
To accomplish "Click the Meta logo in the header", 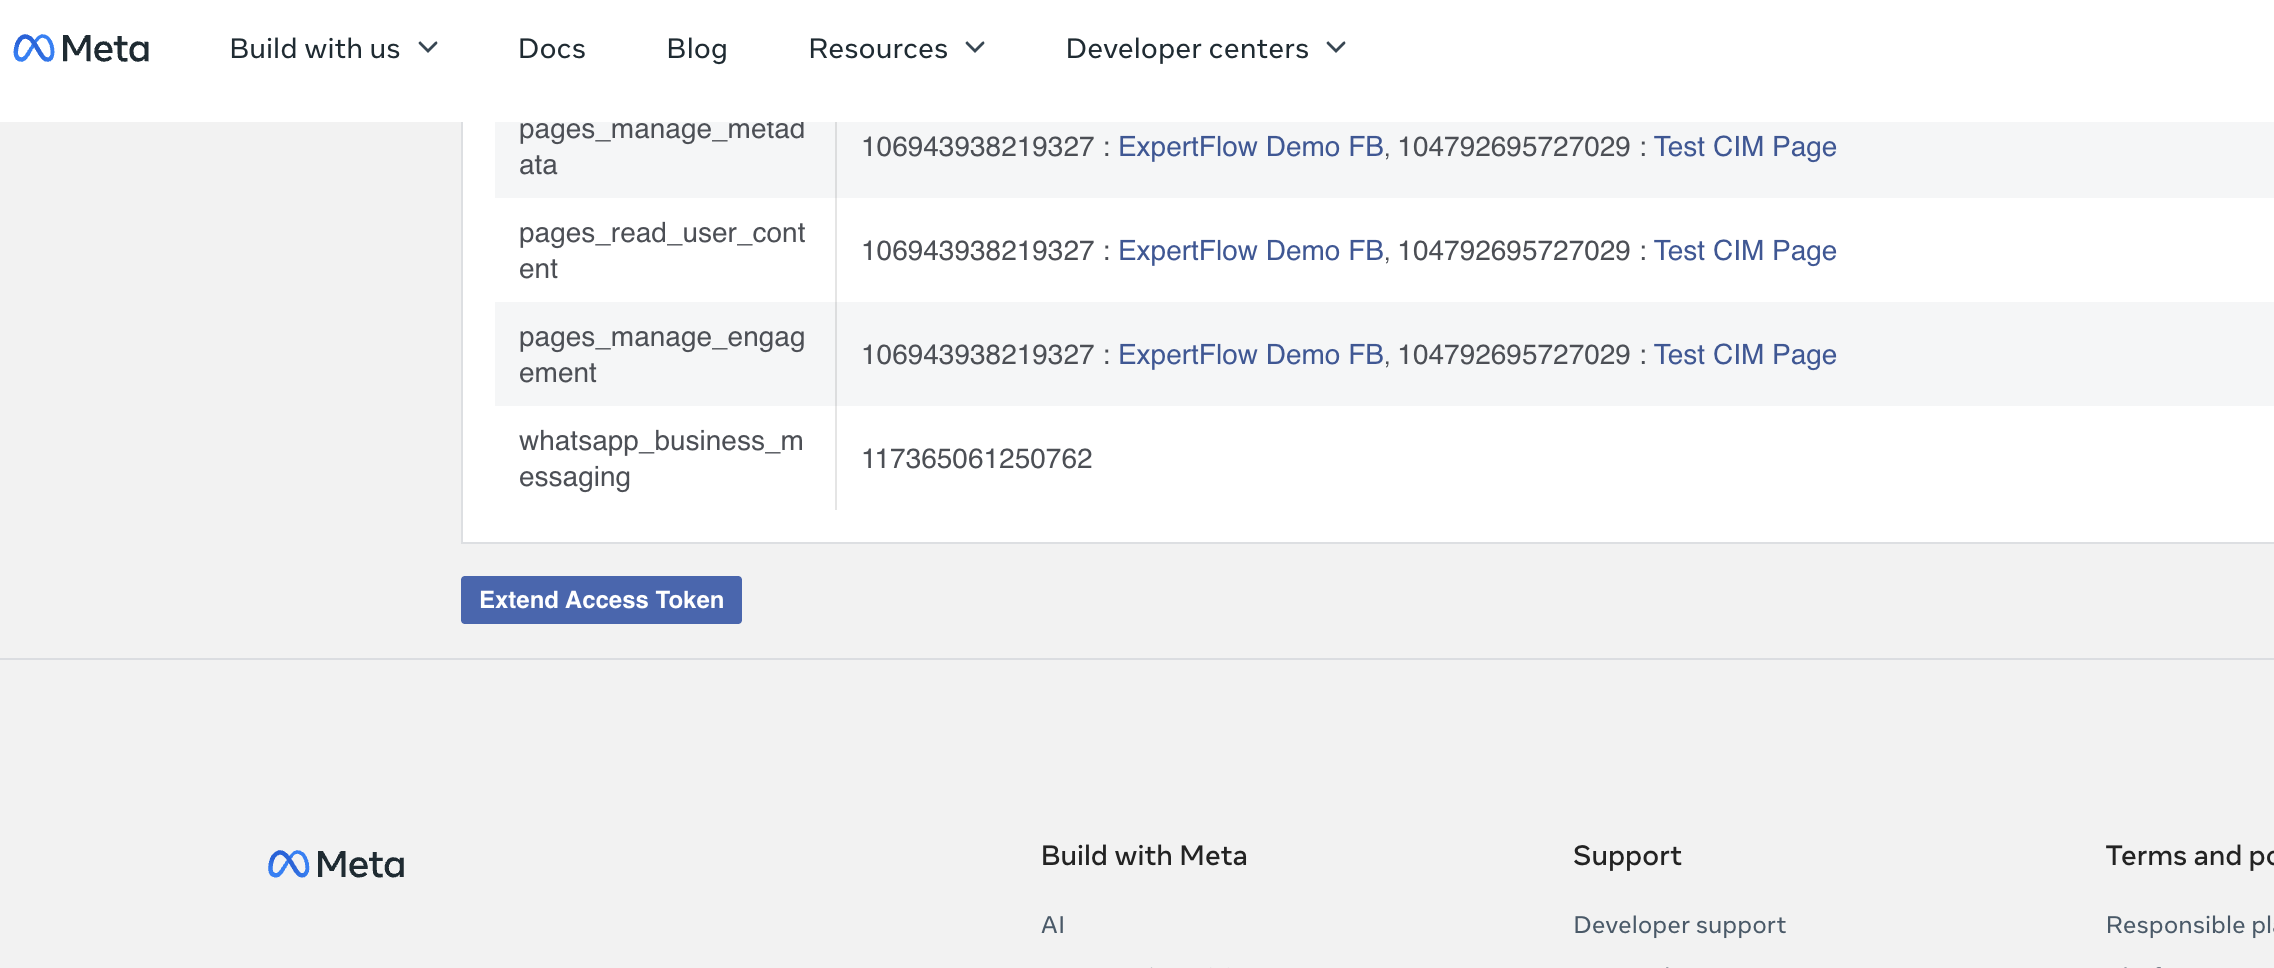I will pyautogui.click(x=81, y=48).
